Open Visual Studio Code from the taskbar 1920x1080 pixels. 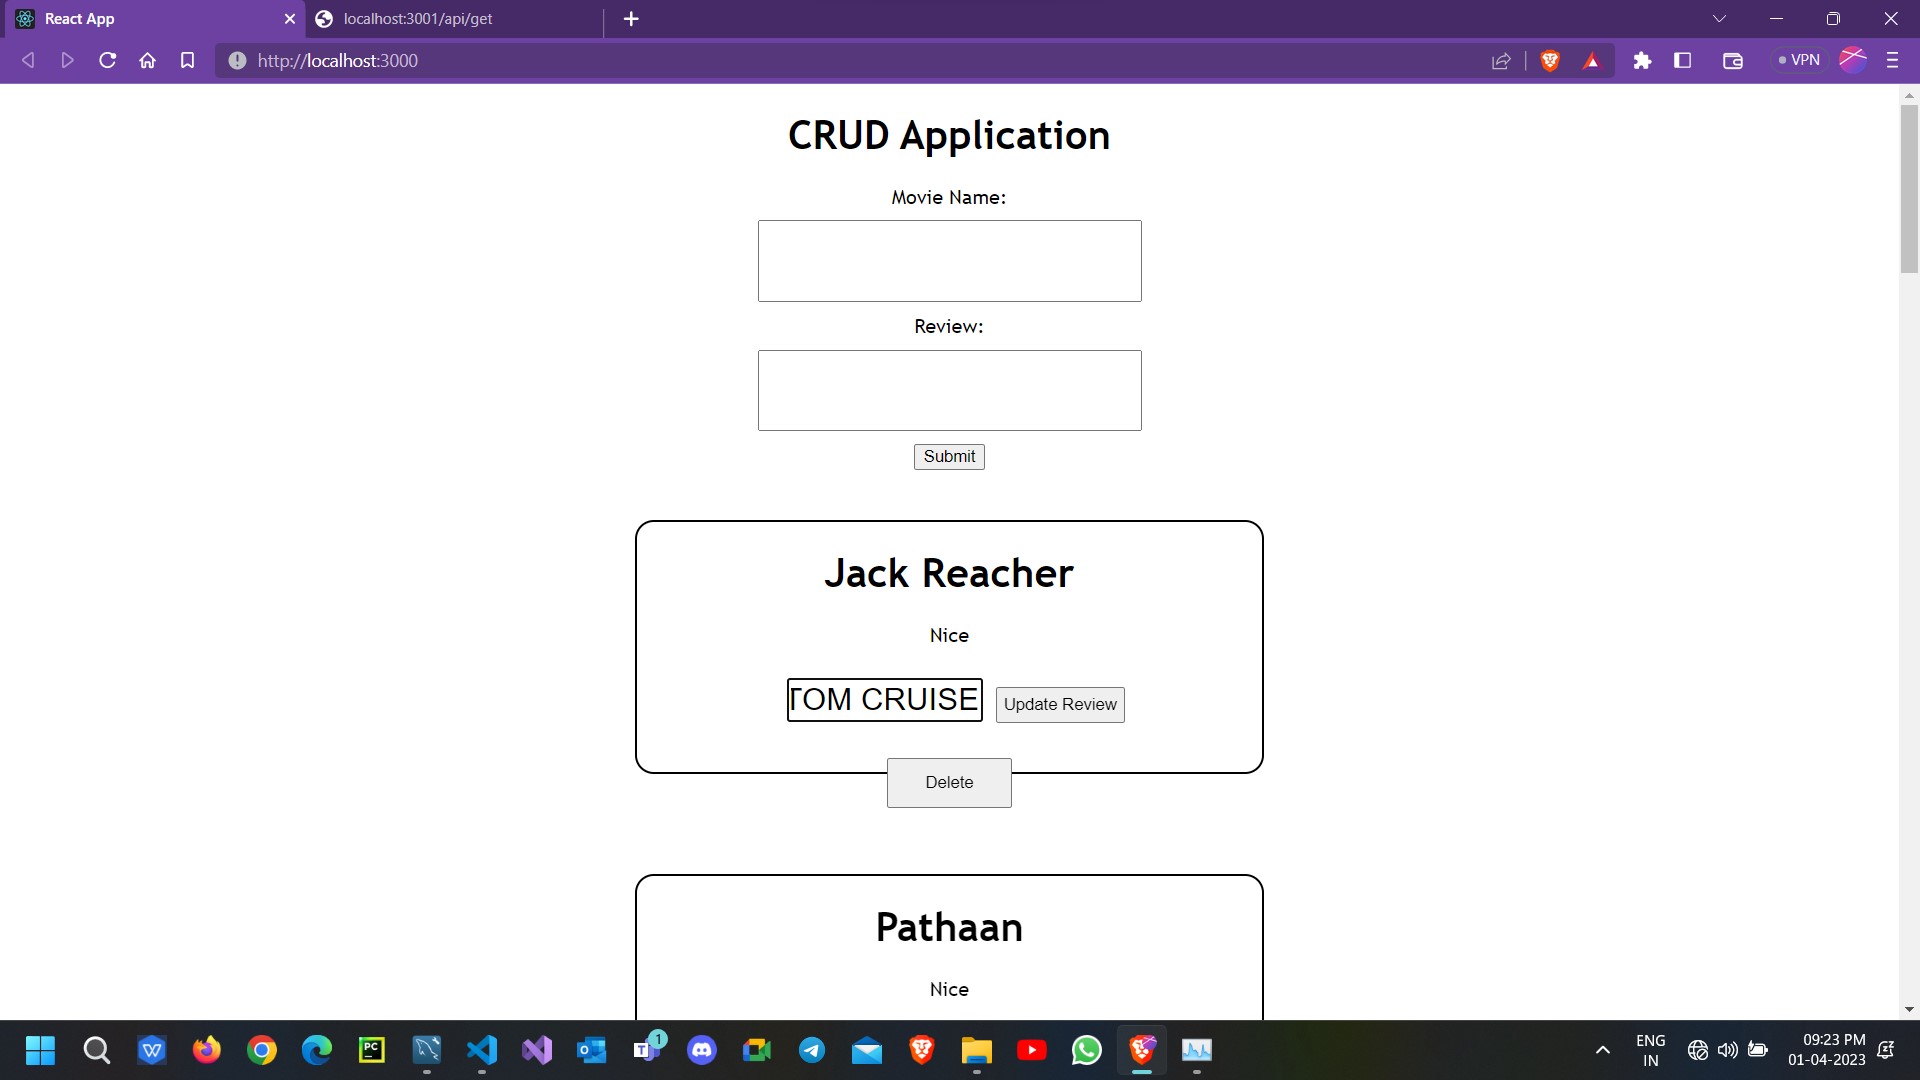[482, 1050]
